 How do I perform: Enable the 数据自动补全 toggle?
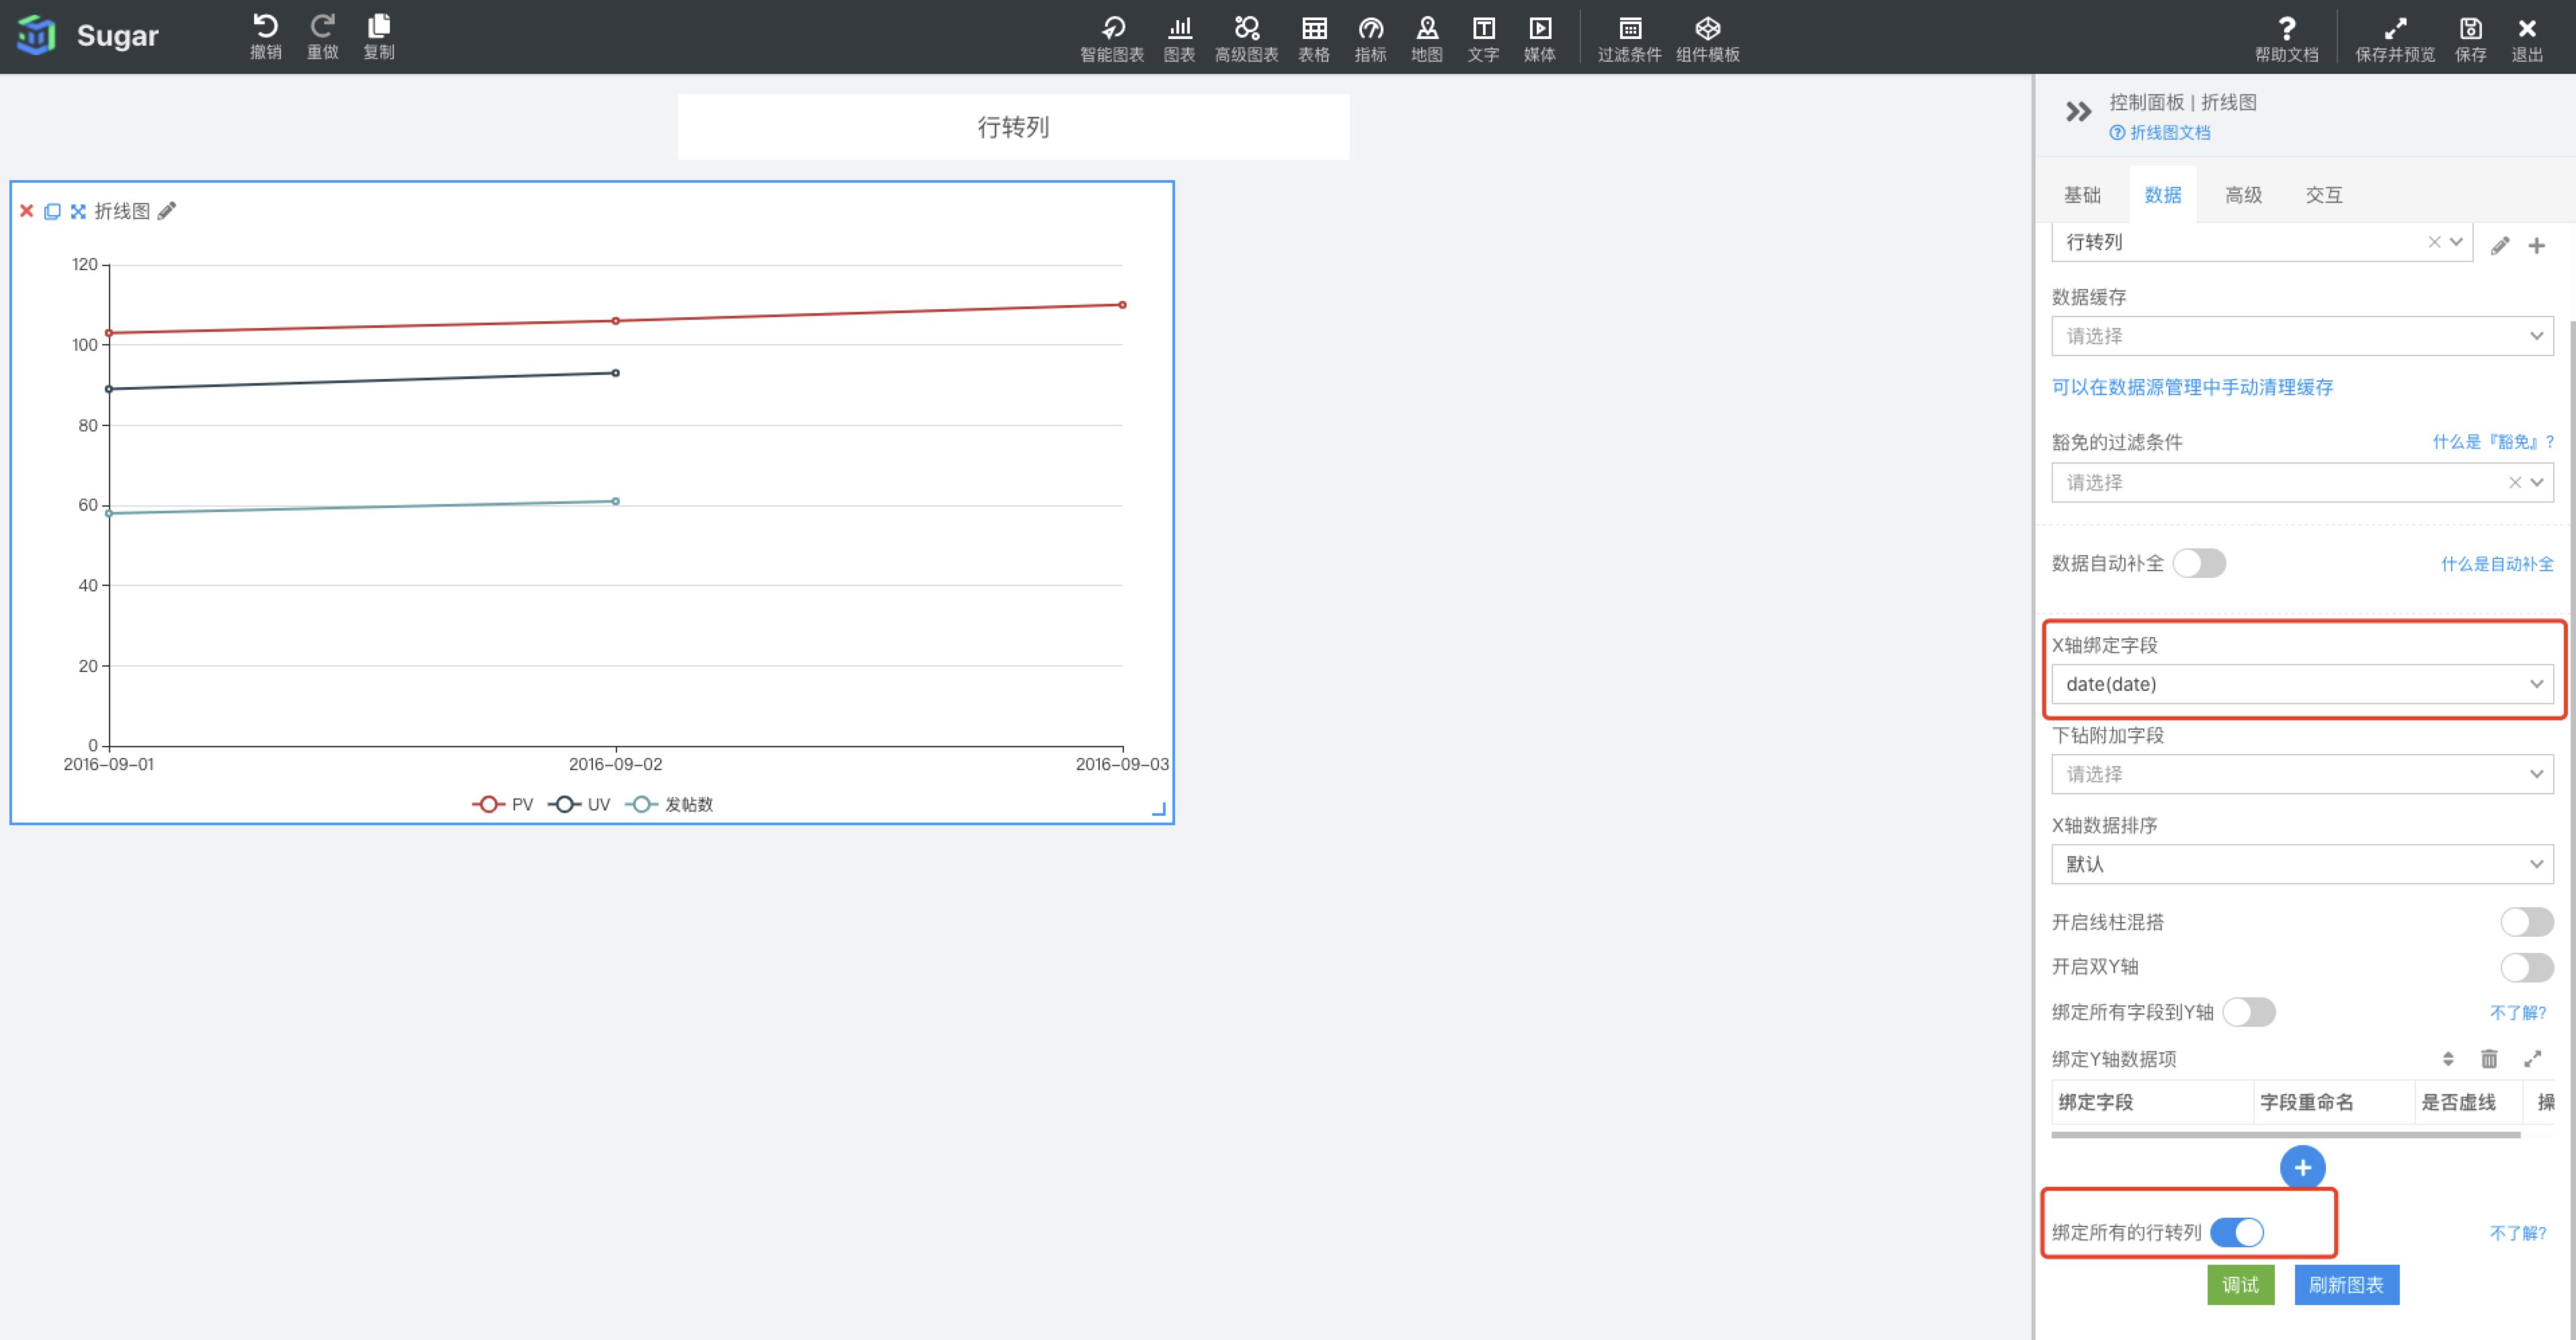pyautogui.click(x=2199, y=563)
